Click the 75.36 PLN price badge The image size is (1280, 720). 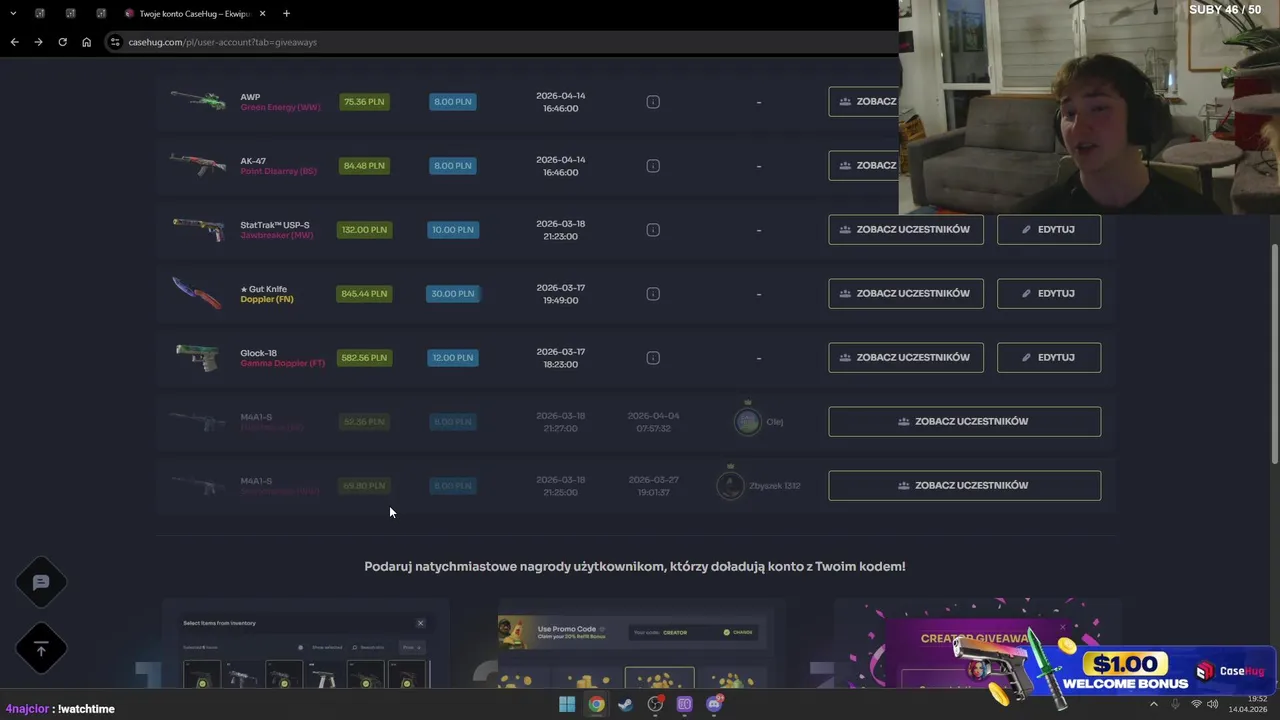tap(364, 102)
